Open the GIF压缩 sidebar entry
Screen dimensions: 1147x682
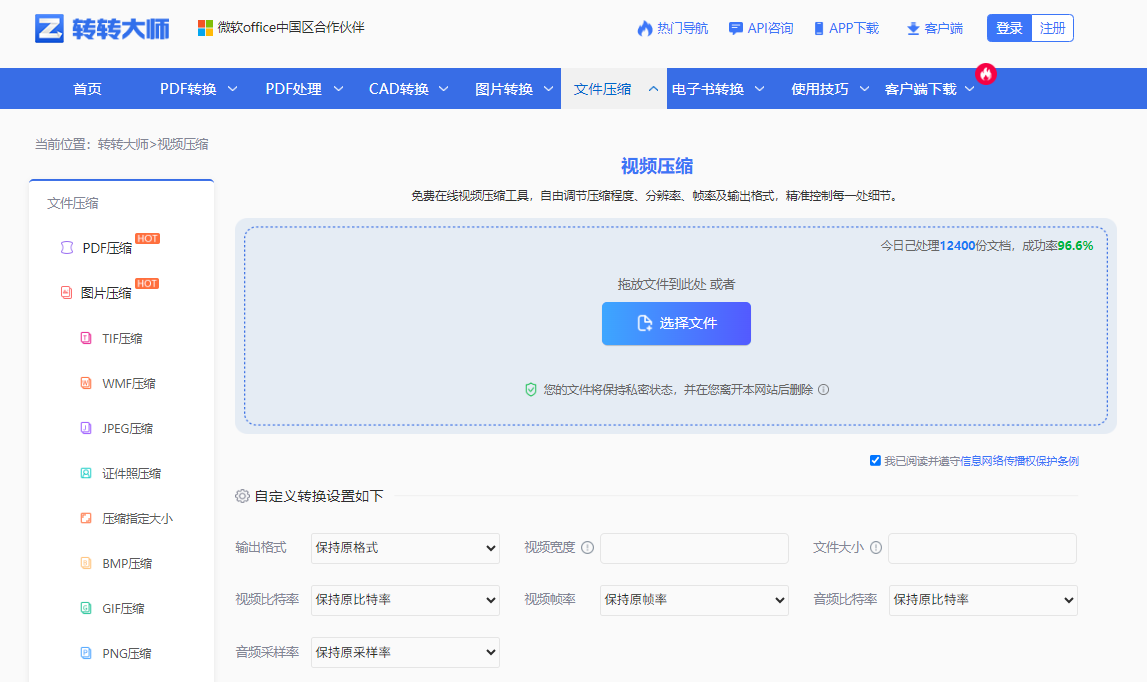123,608
